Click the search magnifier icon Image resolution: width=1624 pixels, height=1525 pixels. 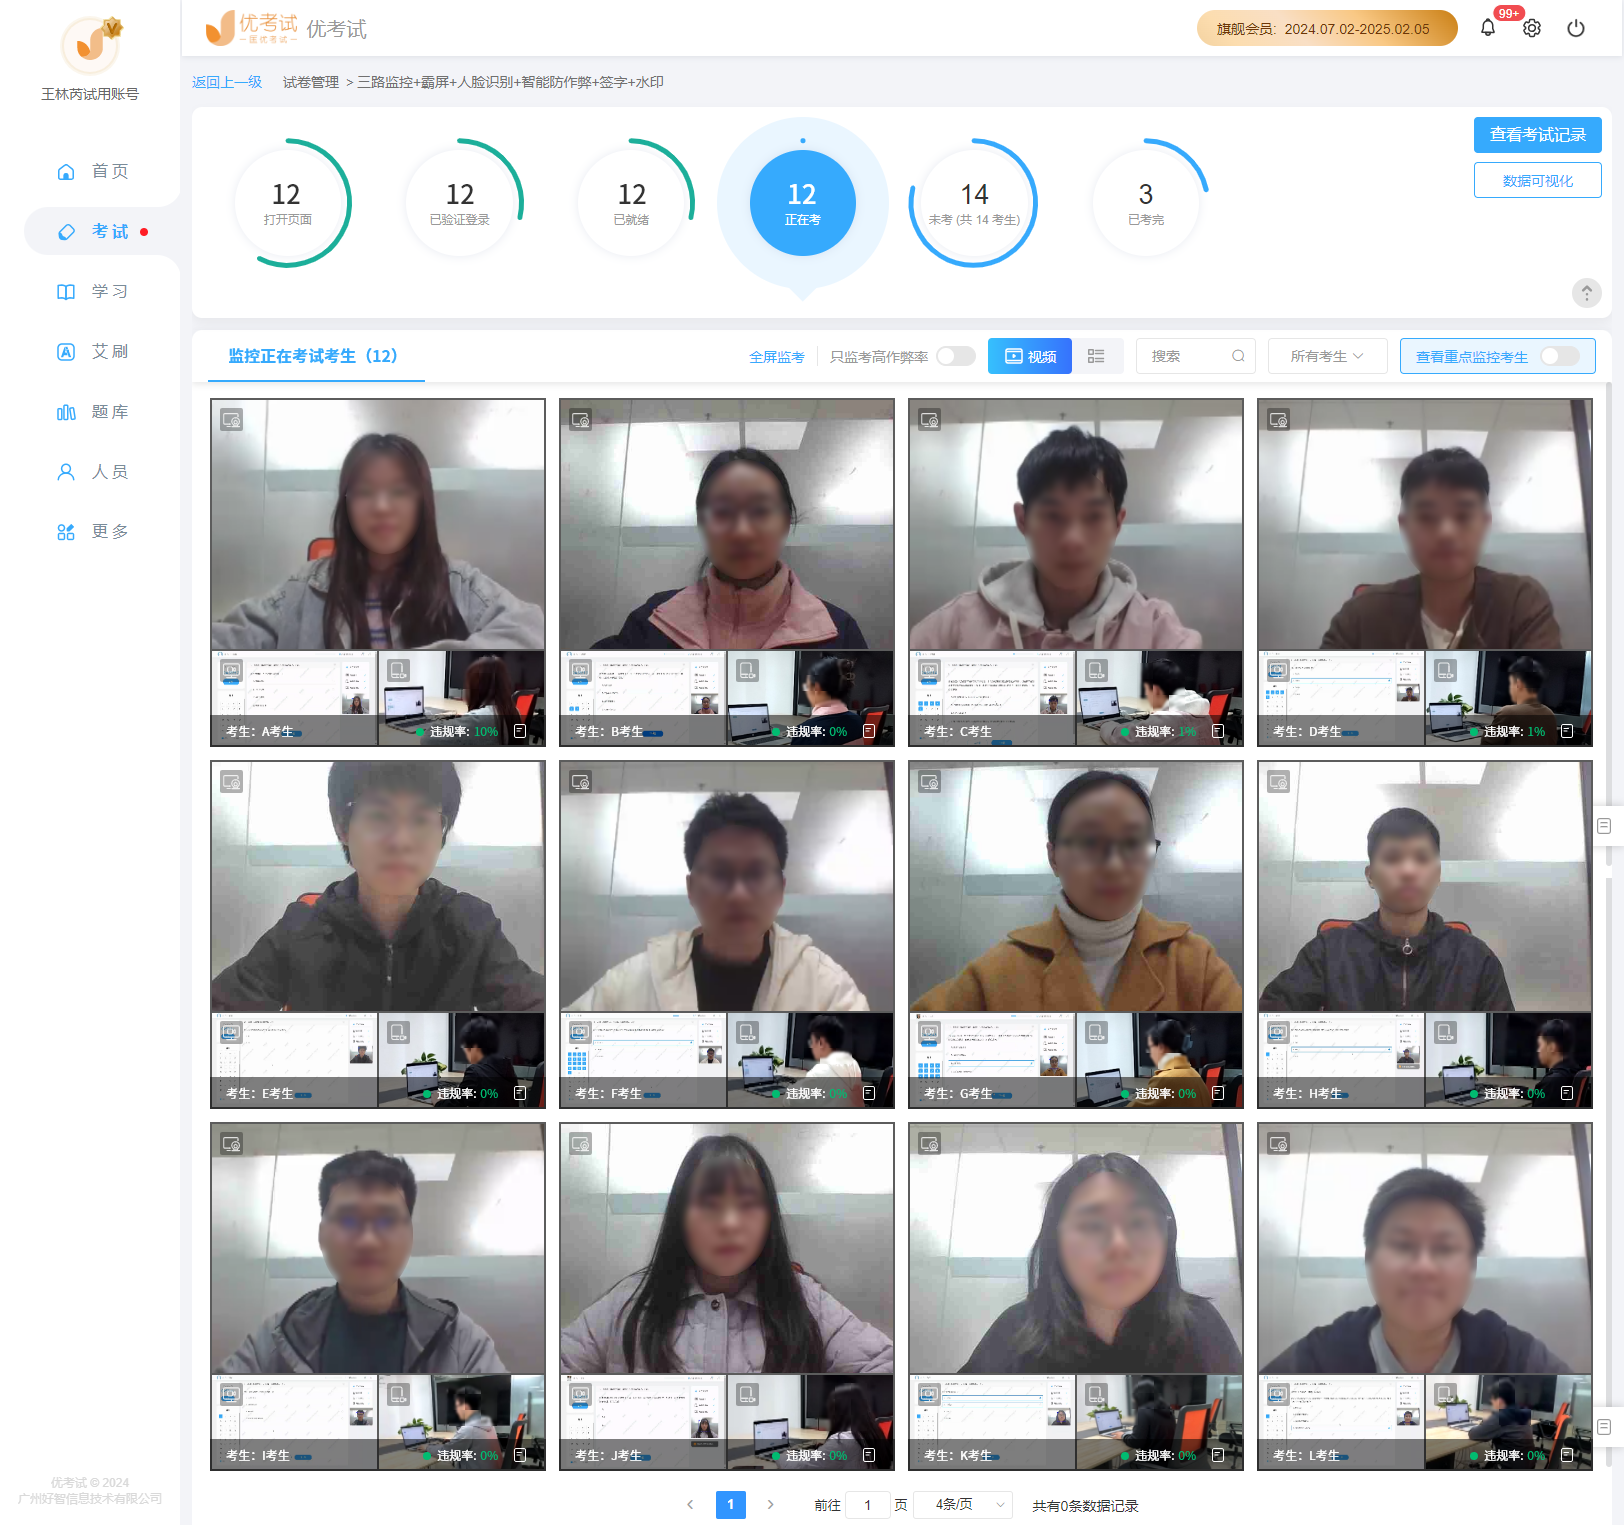pos(1238,356)
